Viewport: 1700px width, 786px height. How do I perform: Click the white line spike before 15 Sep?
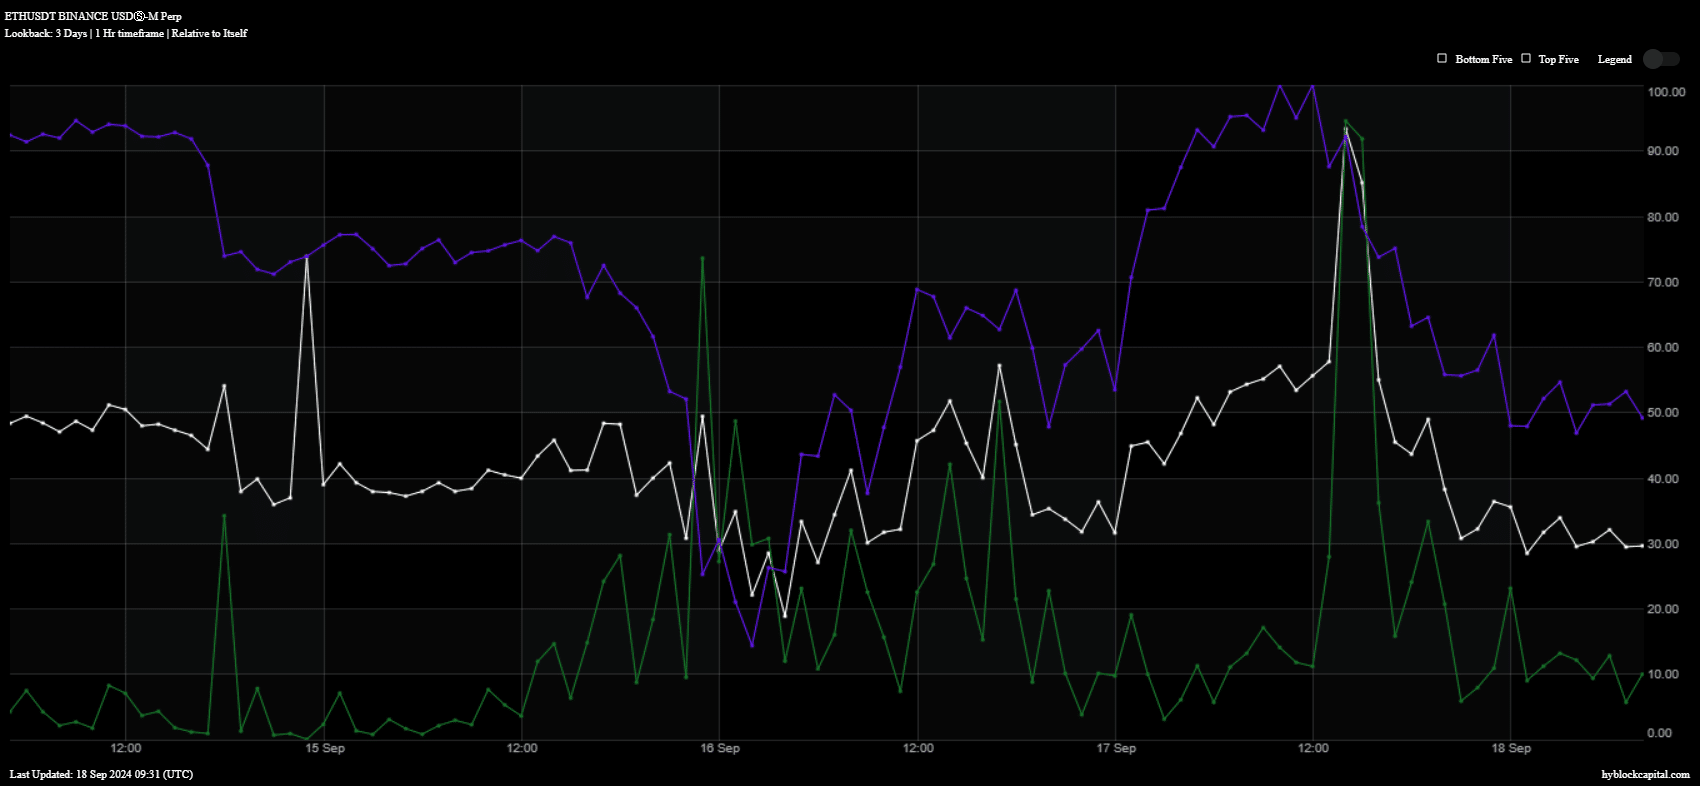[307, 258]
